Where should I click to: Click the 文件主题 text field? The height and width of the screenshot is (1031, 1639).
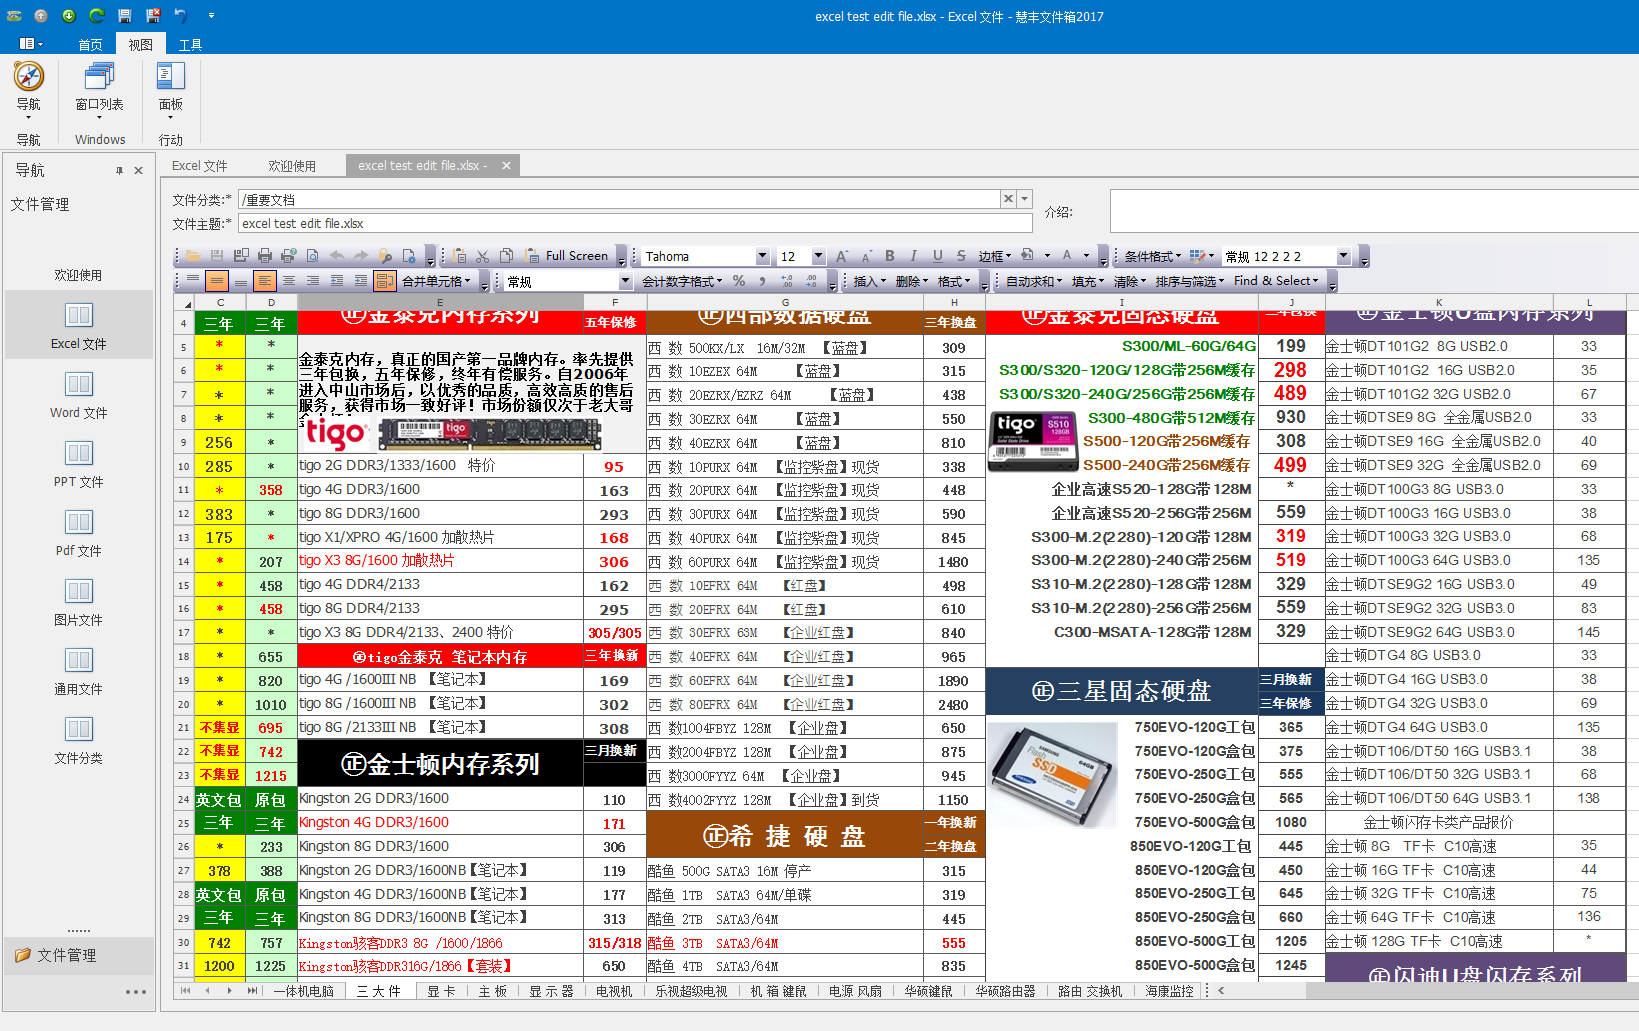[635, 223]
